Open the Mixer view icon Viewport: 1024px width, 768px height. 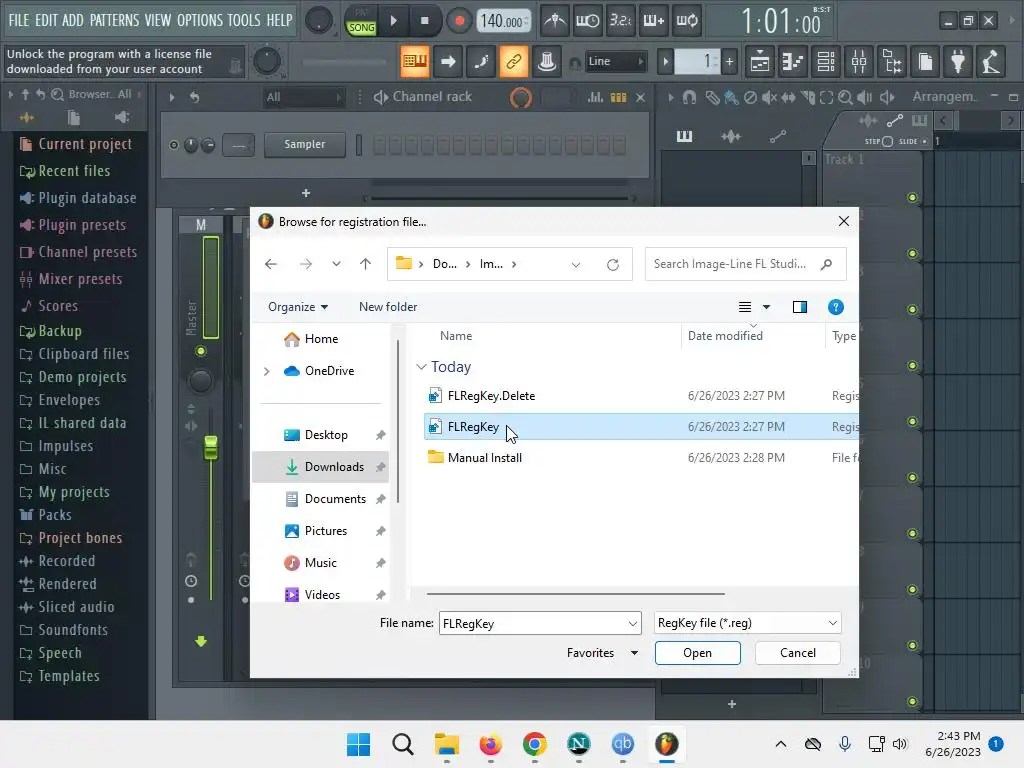click(859, 61)
